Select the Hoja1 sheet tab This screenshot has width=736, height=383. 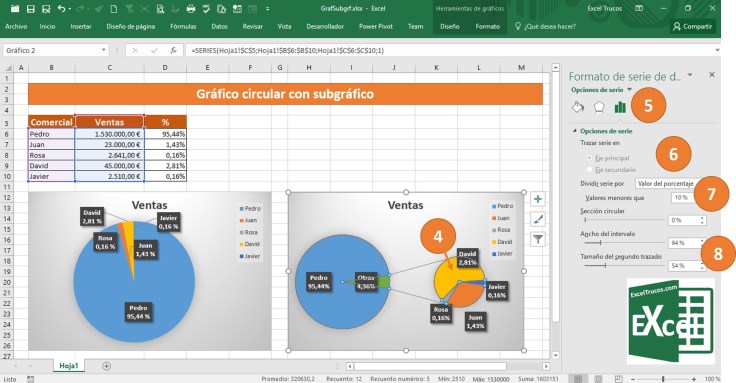click(69, 366)
